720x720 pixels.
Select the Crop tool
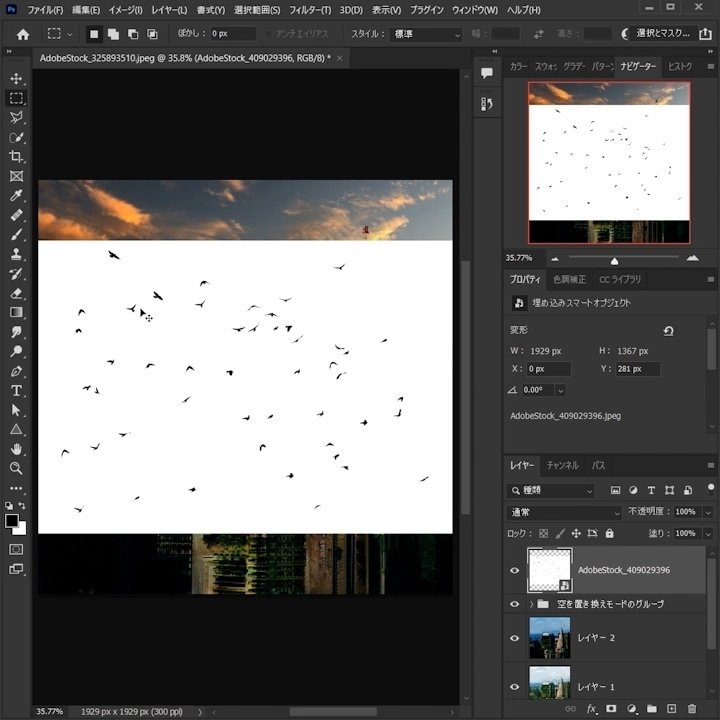(x=17, y=157)
